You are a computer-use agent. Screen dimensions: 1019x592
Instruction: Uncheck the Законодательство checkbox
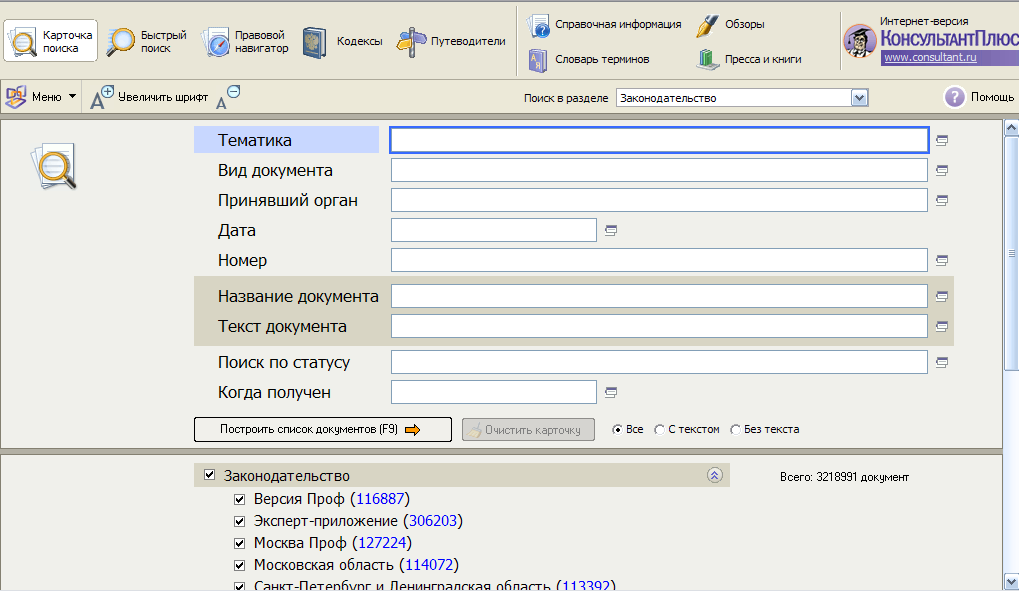[209, 474]
